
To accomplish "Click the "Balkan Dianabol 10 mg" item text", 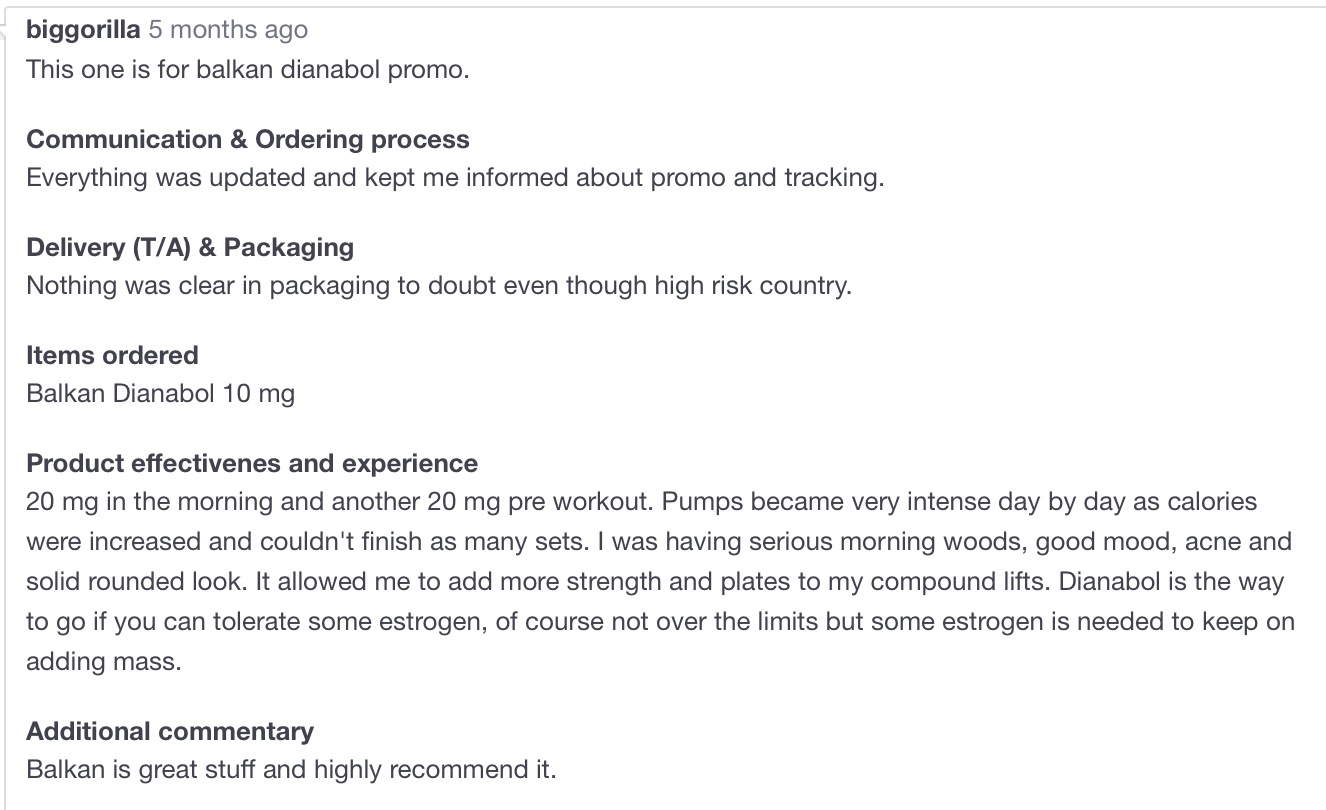I will tap(160, 394).
